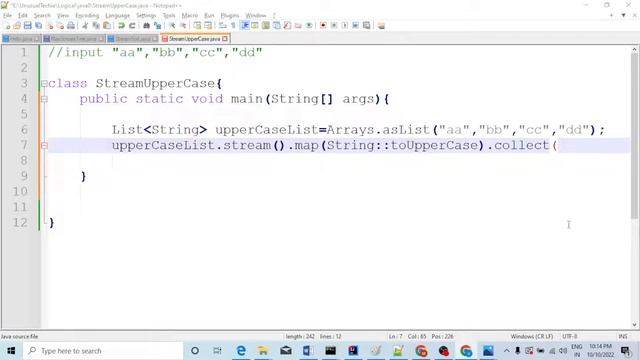Screen dimensions: 640x360
Task: Open the Window menu
Action: tap(256, 16)
